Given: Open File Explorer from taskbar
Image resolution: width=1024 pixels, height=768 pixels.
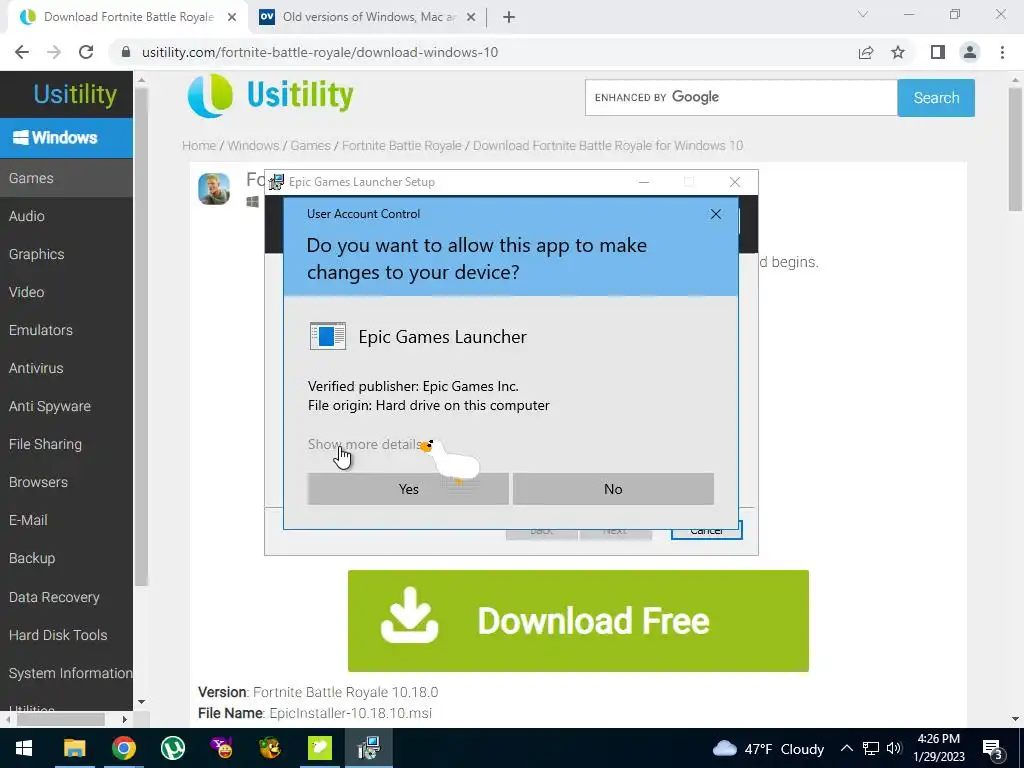Looking at the screenshot, I should (x=74, y=748).
